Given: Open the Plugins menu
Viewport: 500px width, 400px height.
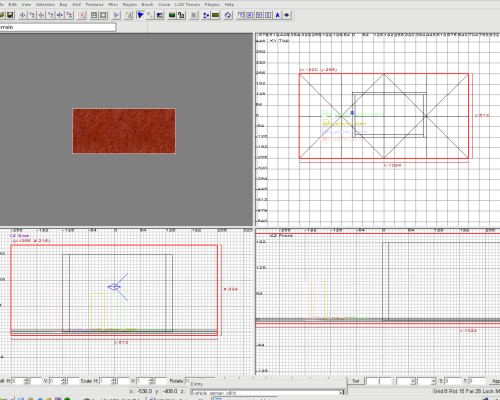Looking at the screenshot, I should [212, 4].
